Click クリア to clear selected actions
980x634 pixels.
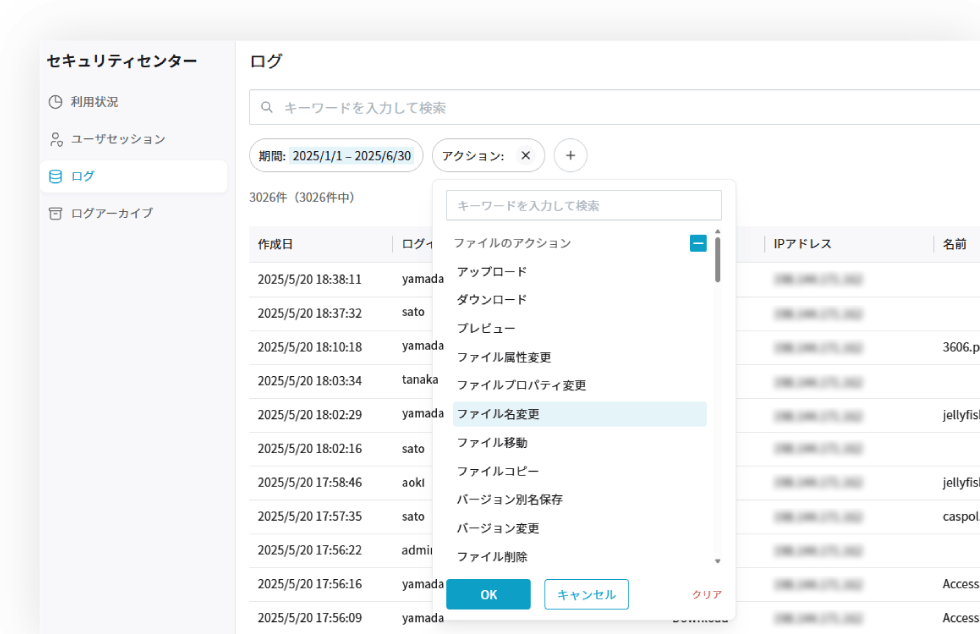click(x=705, y=594)
